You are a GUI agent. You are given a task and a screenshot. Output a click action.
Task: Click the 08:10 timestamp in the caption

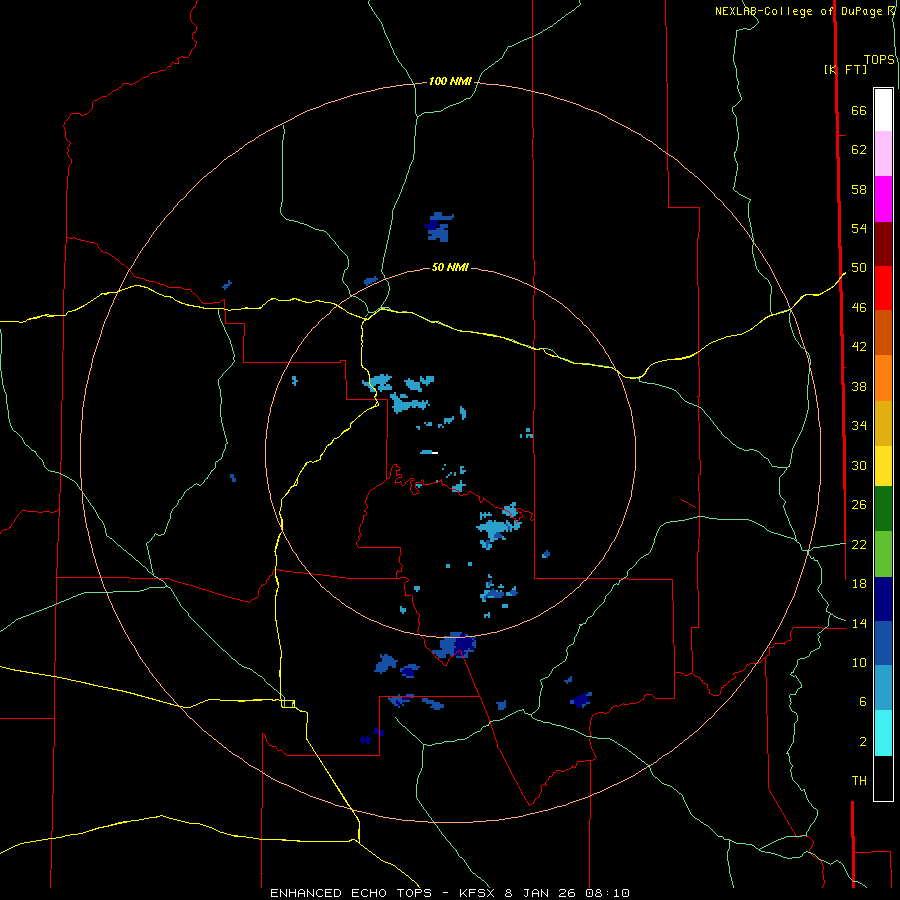coord(607,893)
